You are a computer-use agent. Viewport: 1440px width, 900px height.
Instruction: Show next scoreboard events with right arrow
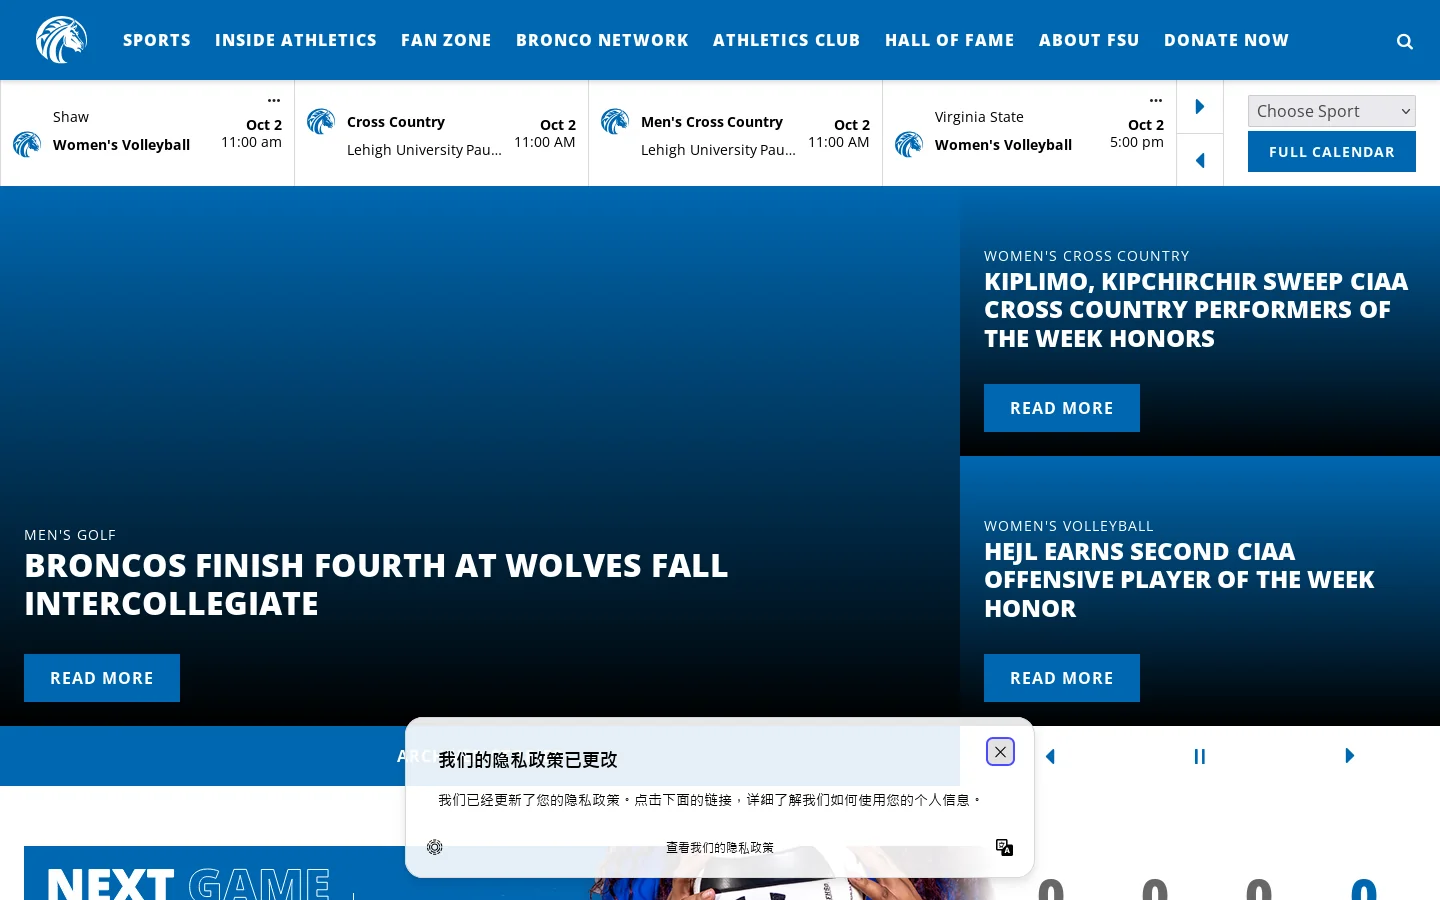(x=1200, y=107)
